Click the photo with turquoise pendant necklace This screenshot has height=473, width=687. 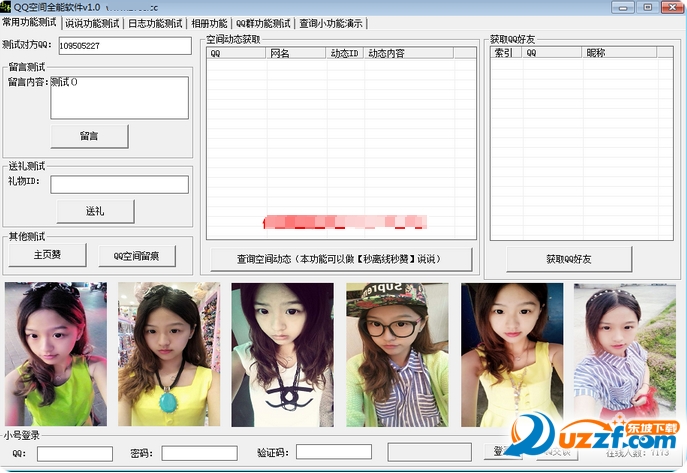tap(169, 354)
